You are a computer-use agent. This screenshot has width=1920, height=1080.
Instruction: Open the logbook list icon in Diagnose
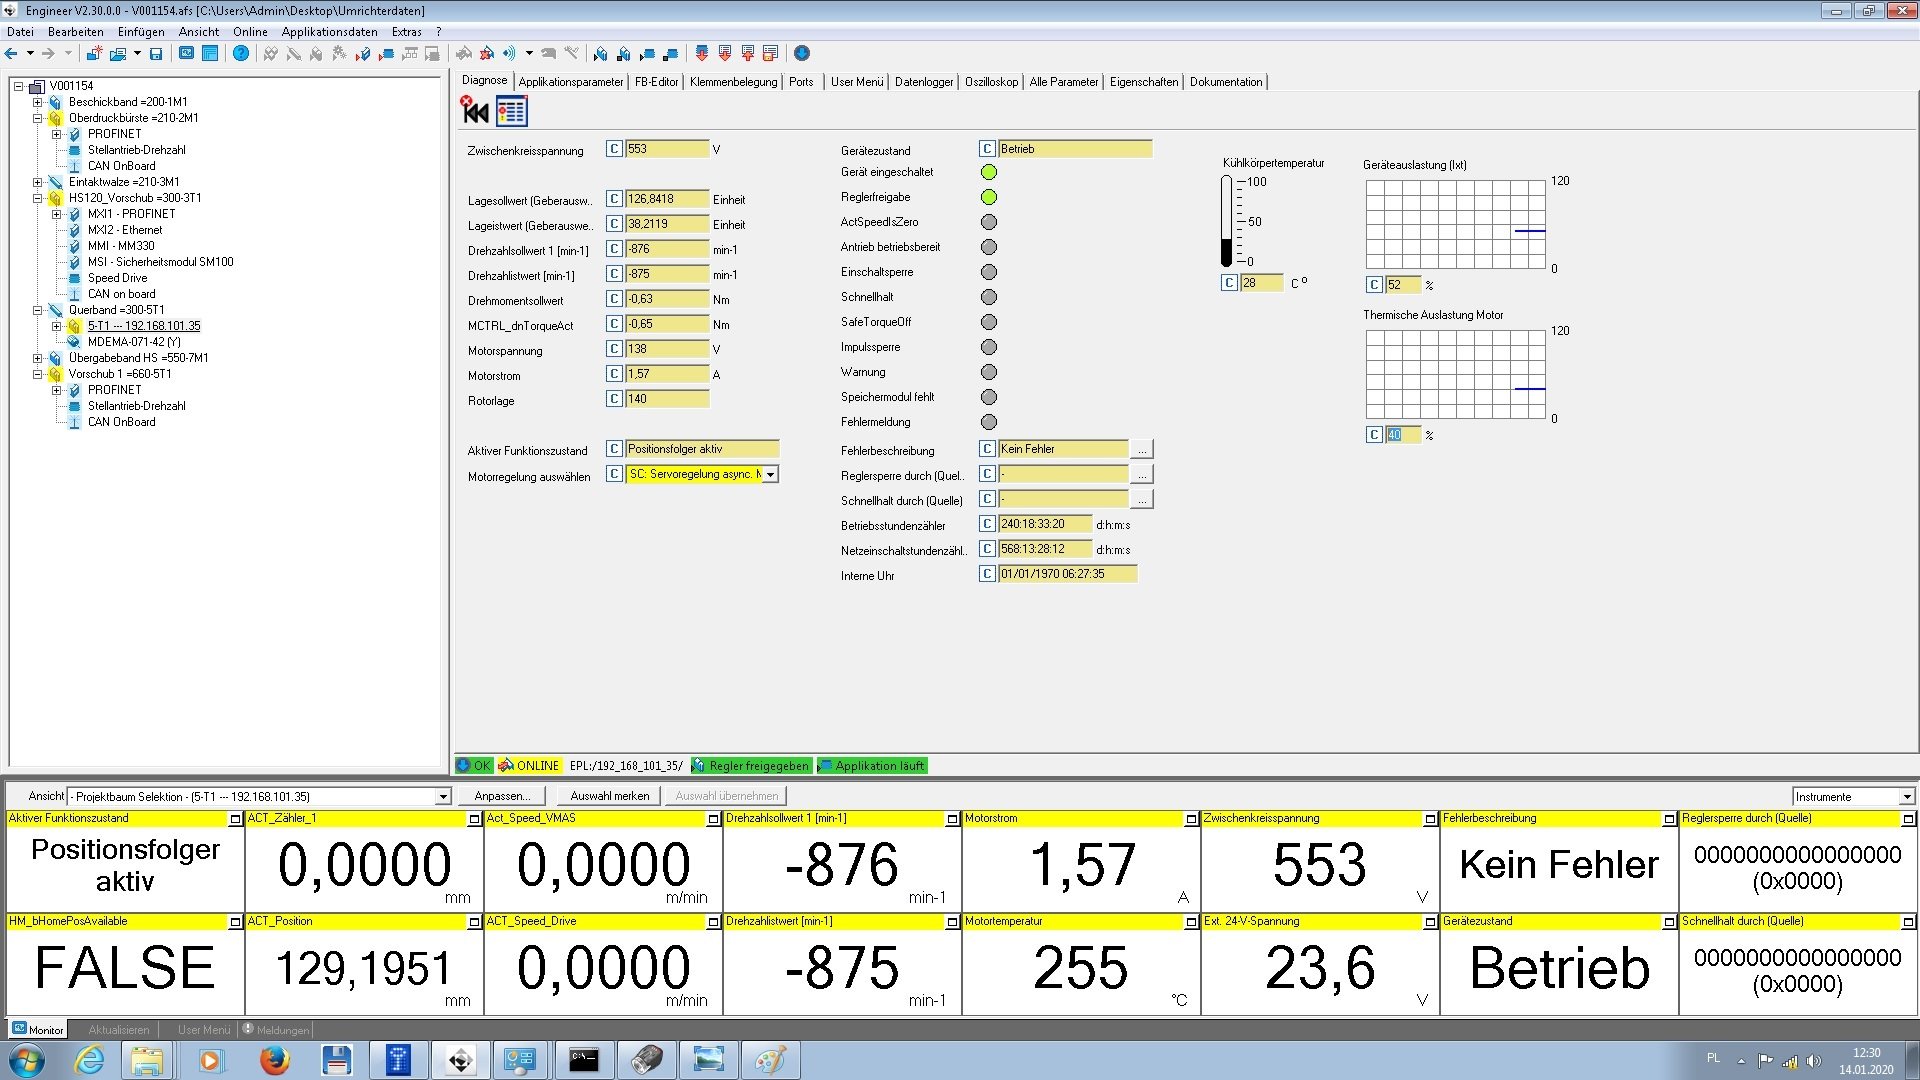511,111
